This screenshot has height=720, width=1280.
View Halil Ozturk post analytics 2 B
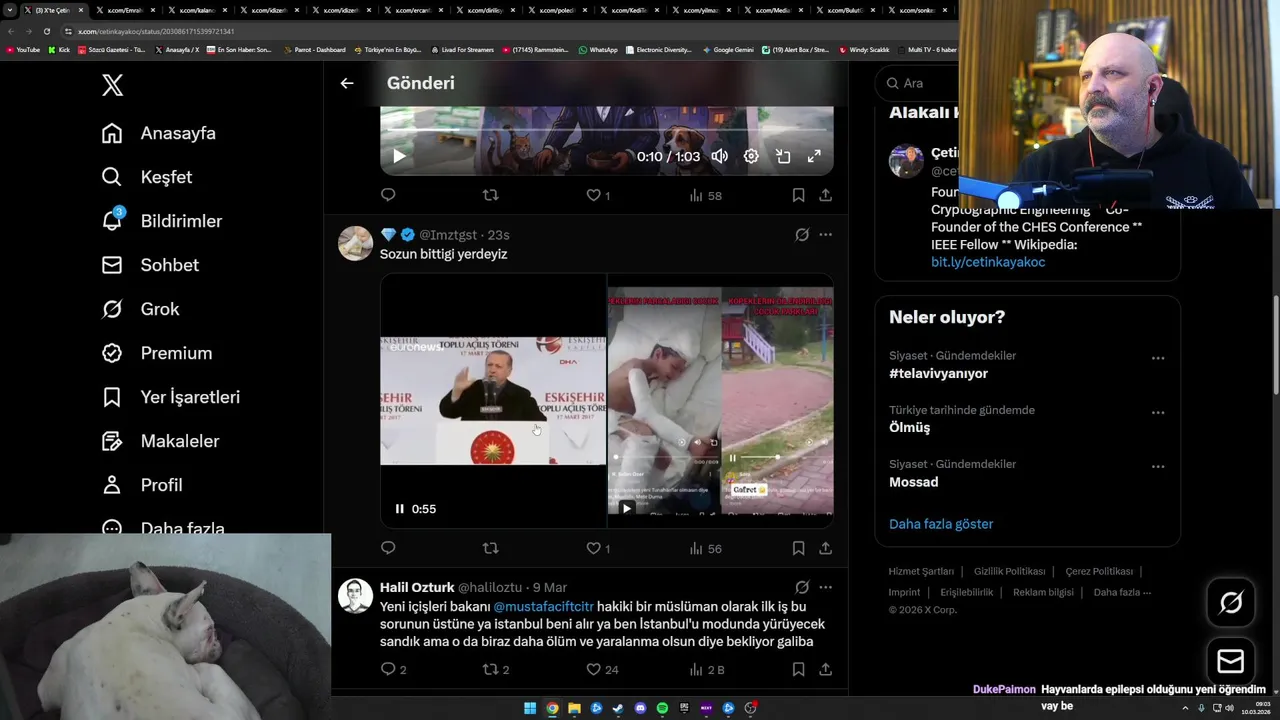tap(706, 669)
